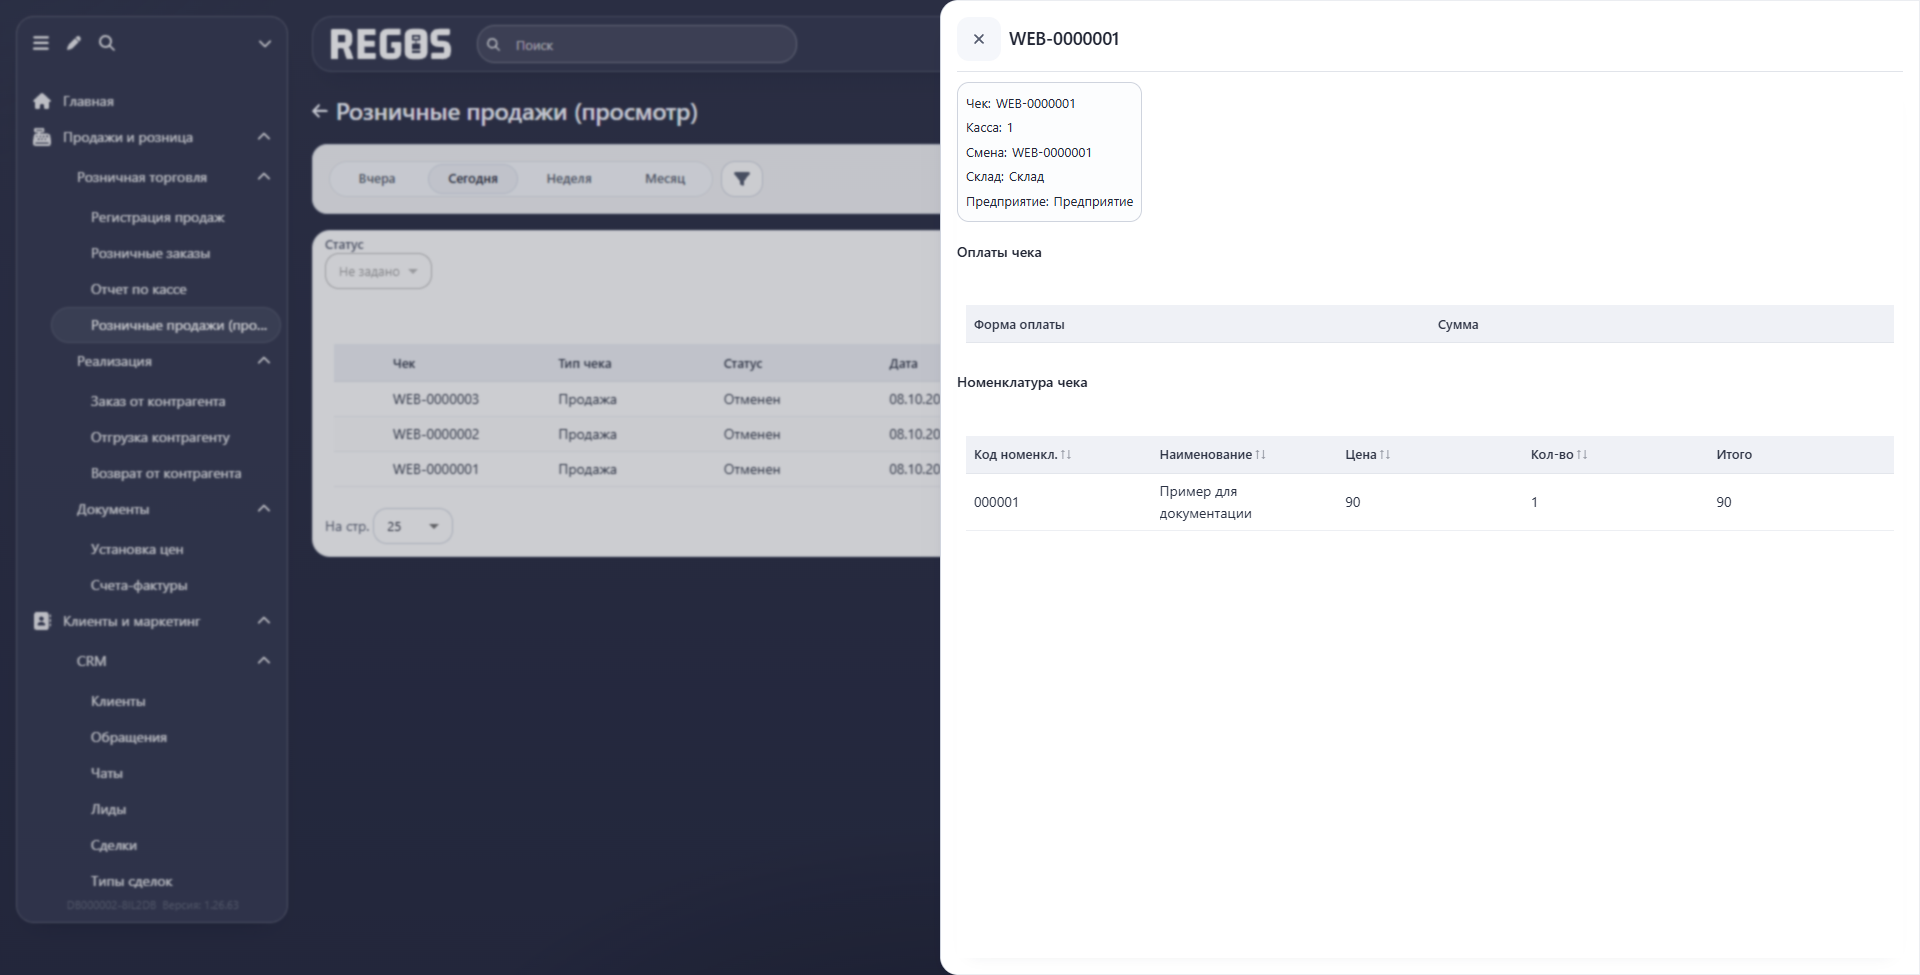Open Розничные заказы menu item

150,253
